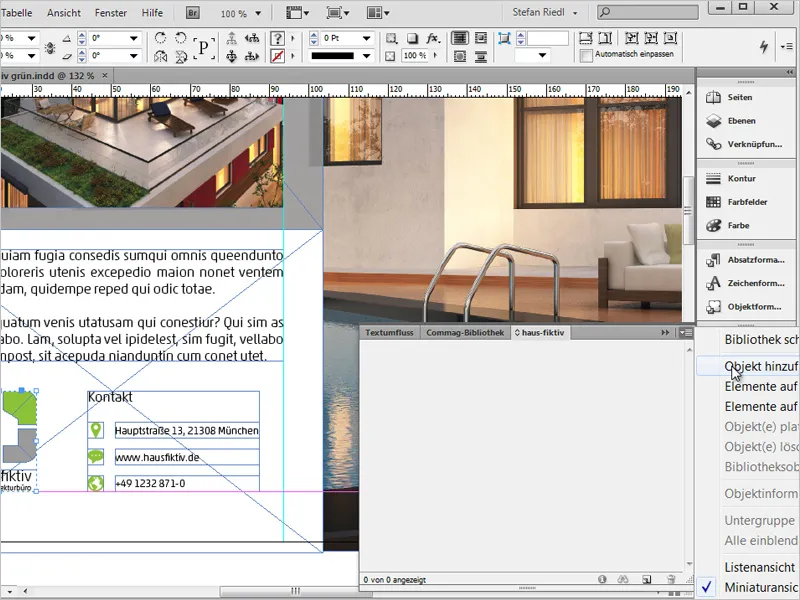Screen dimensions: 800x600
Task: Toggle the checked Miniaturansicht menu option
Action: click(747, 587)
